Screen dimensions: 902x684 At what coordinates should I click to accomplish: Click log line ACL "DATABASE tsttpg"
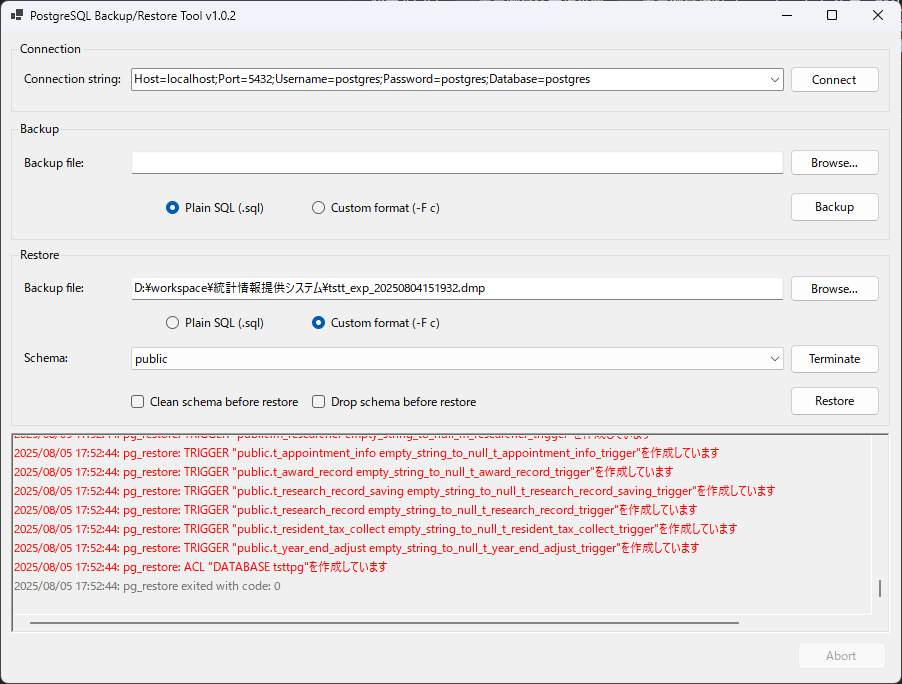click(200, 567)
